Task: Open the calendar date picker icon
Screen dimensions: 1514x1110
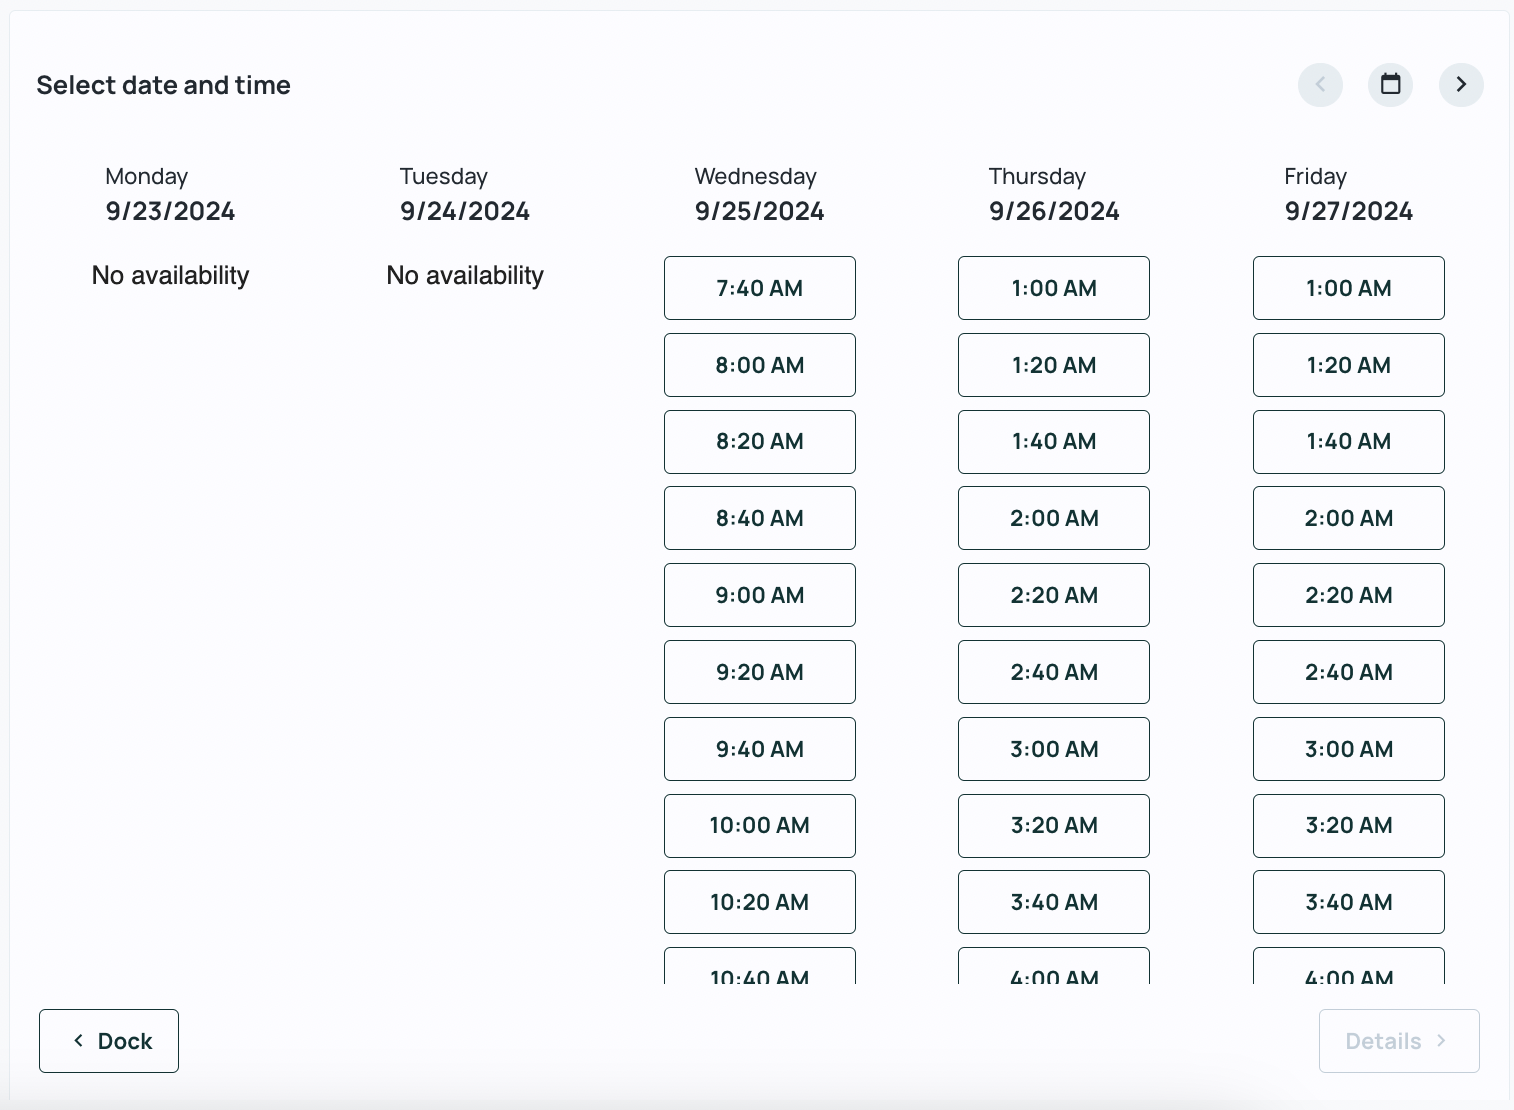Action: [1390, 84]
